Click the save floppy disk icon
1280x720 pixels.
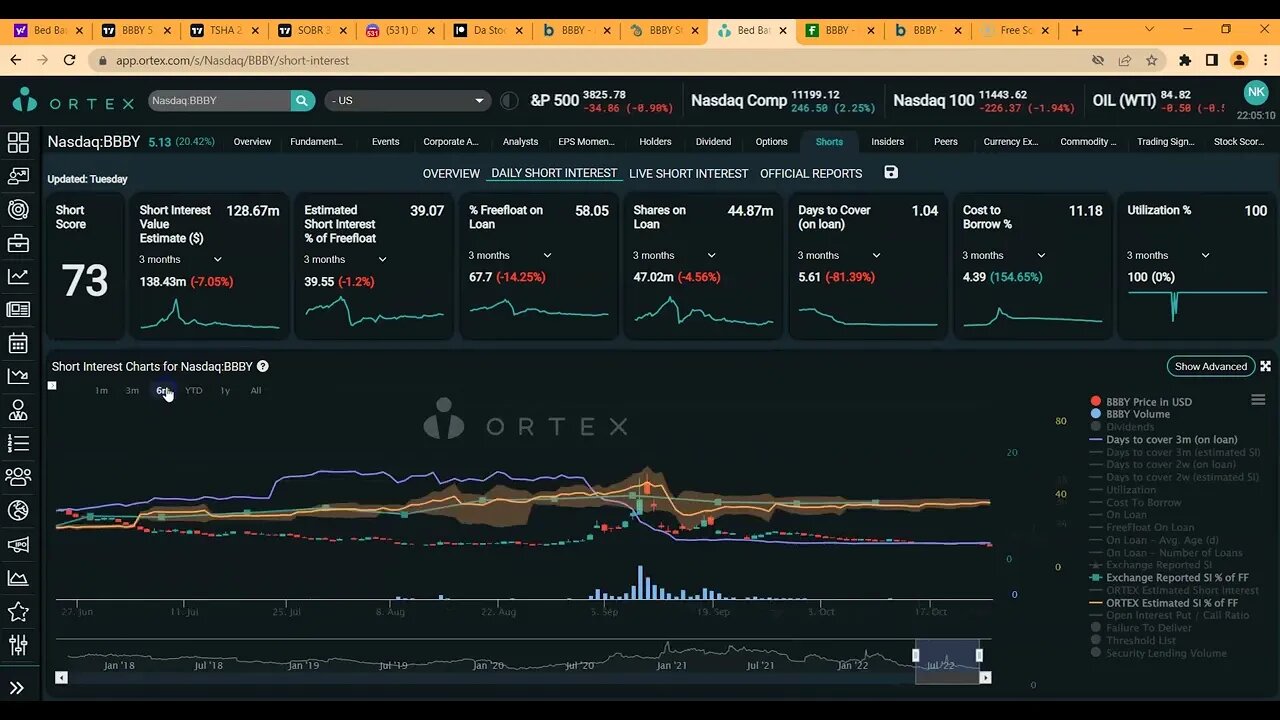click(891, 172)
